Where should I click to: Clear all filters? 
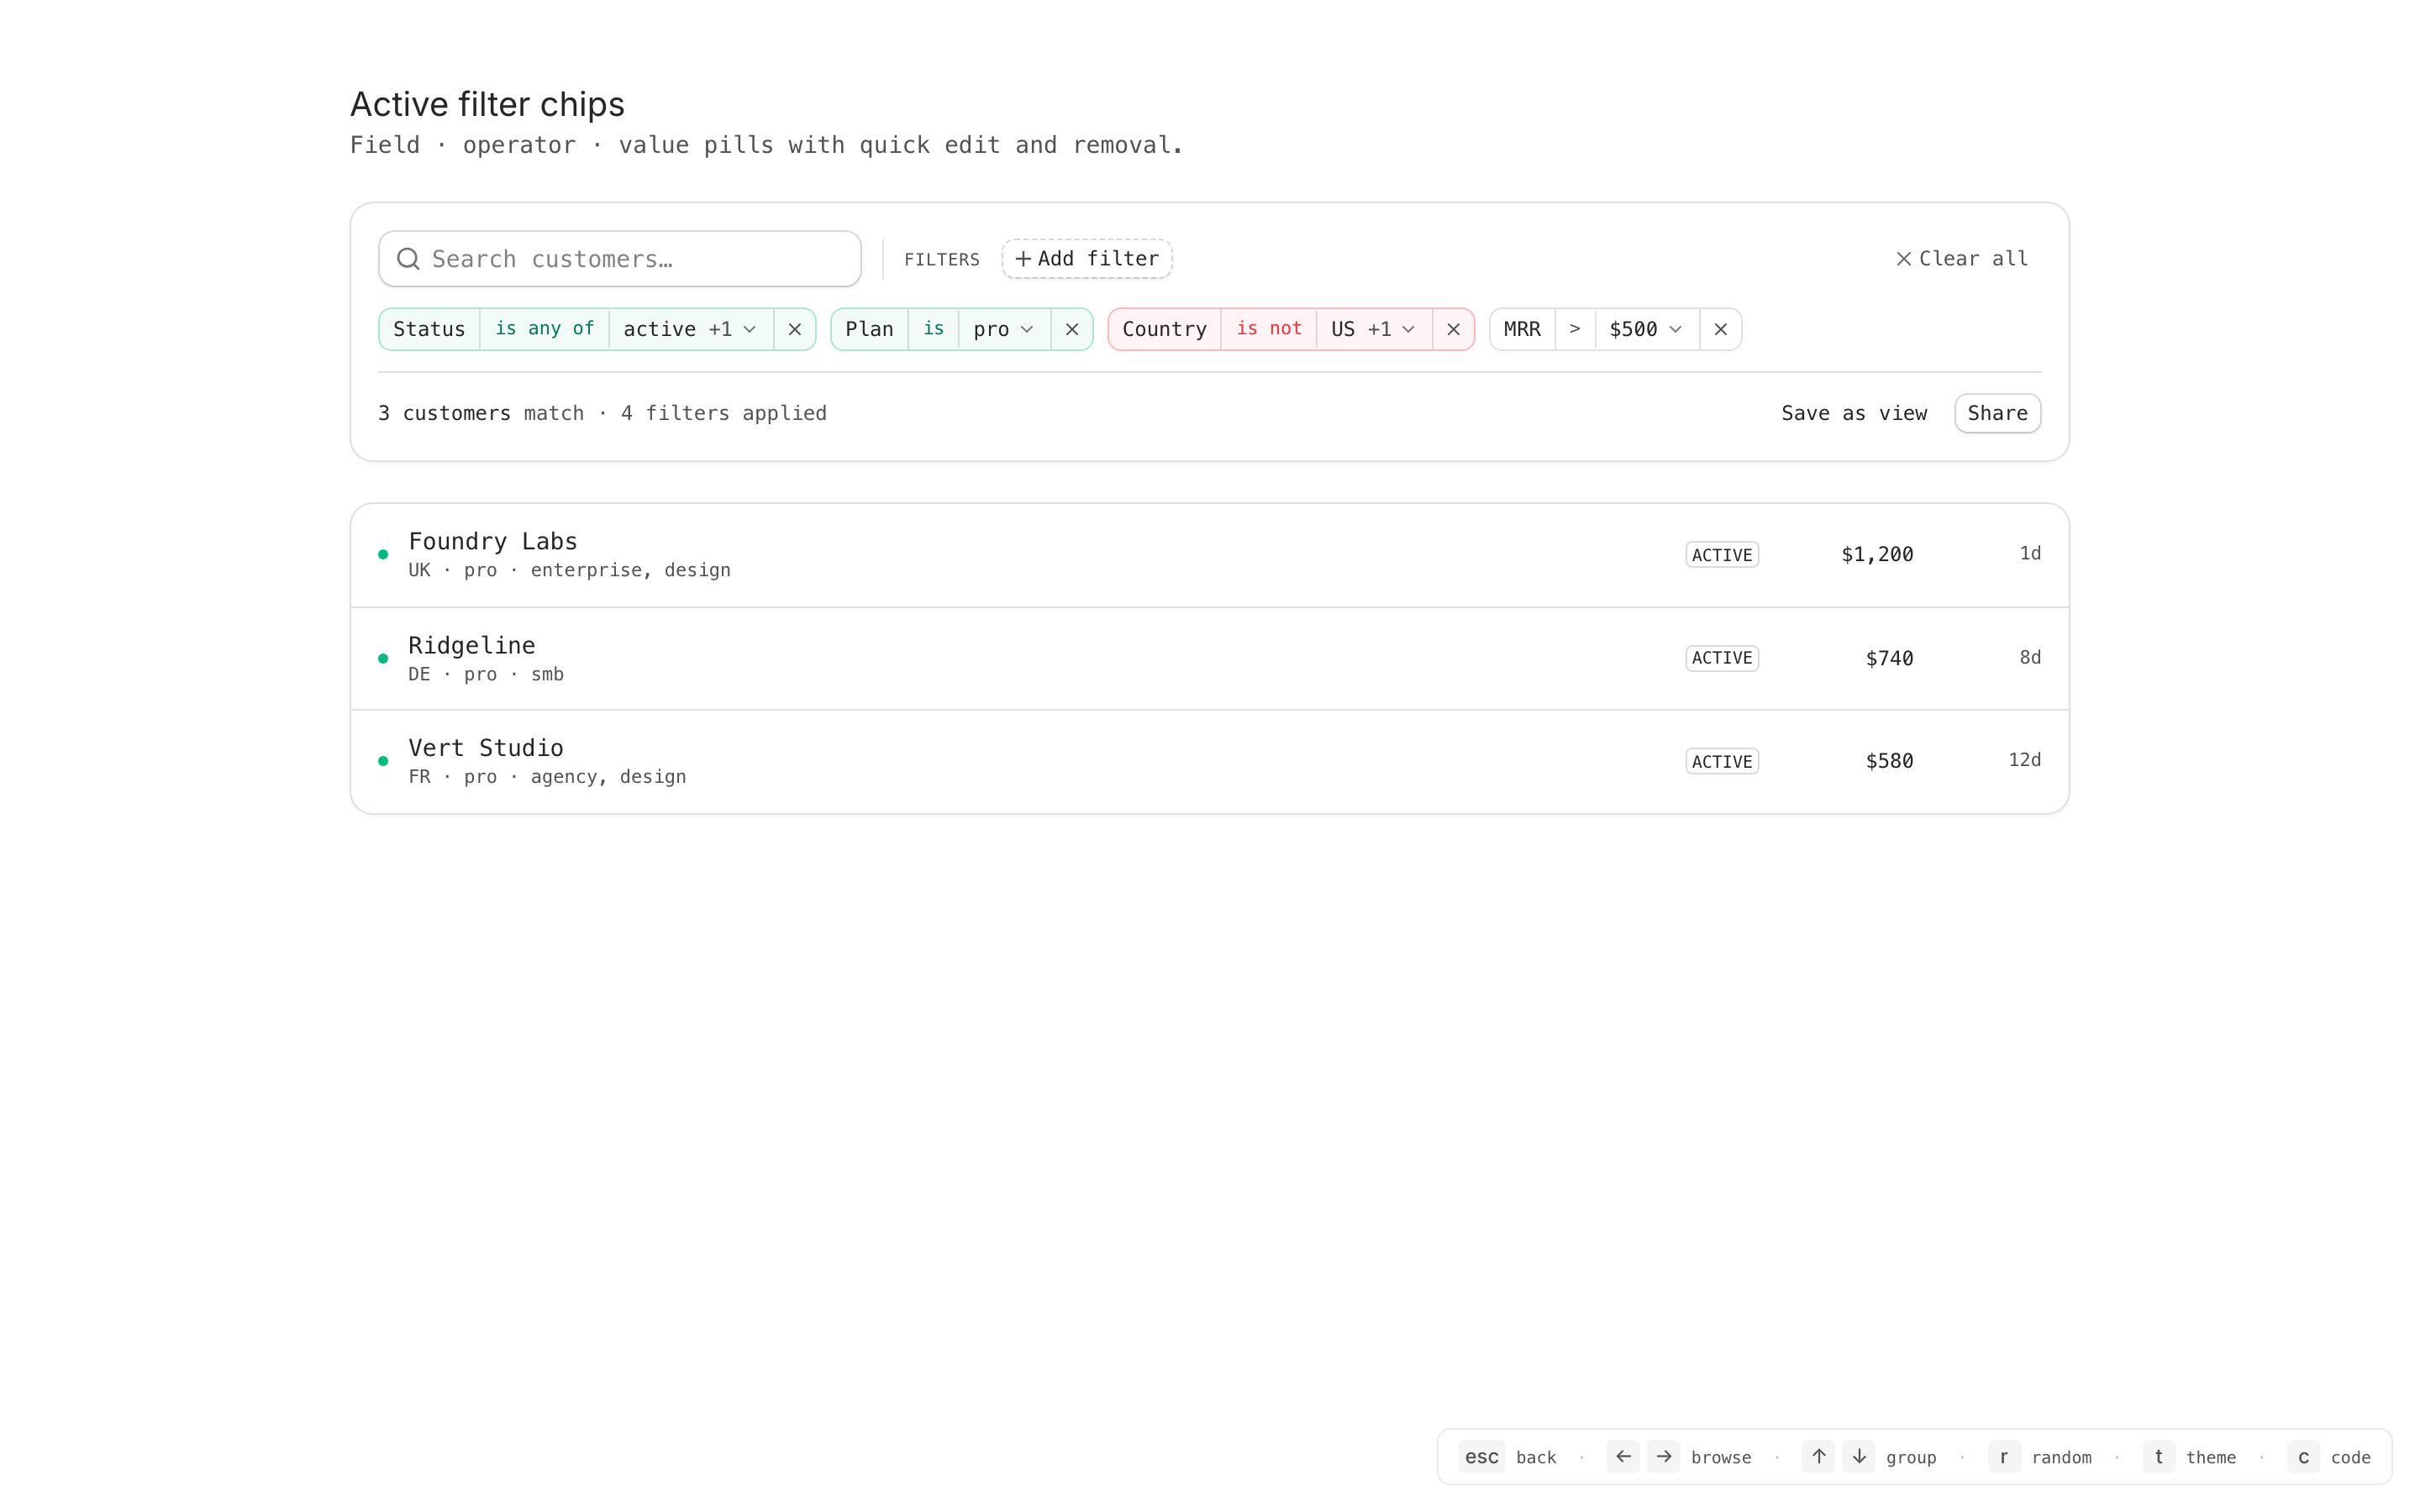point(1961,259)
